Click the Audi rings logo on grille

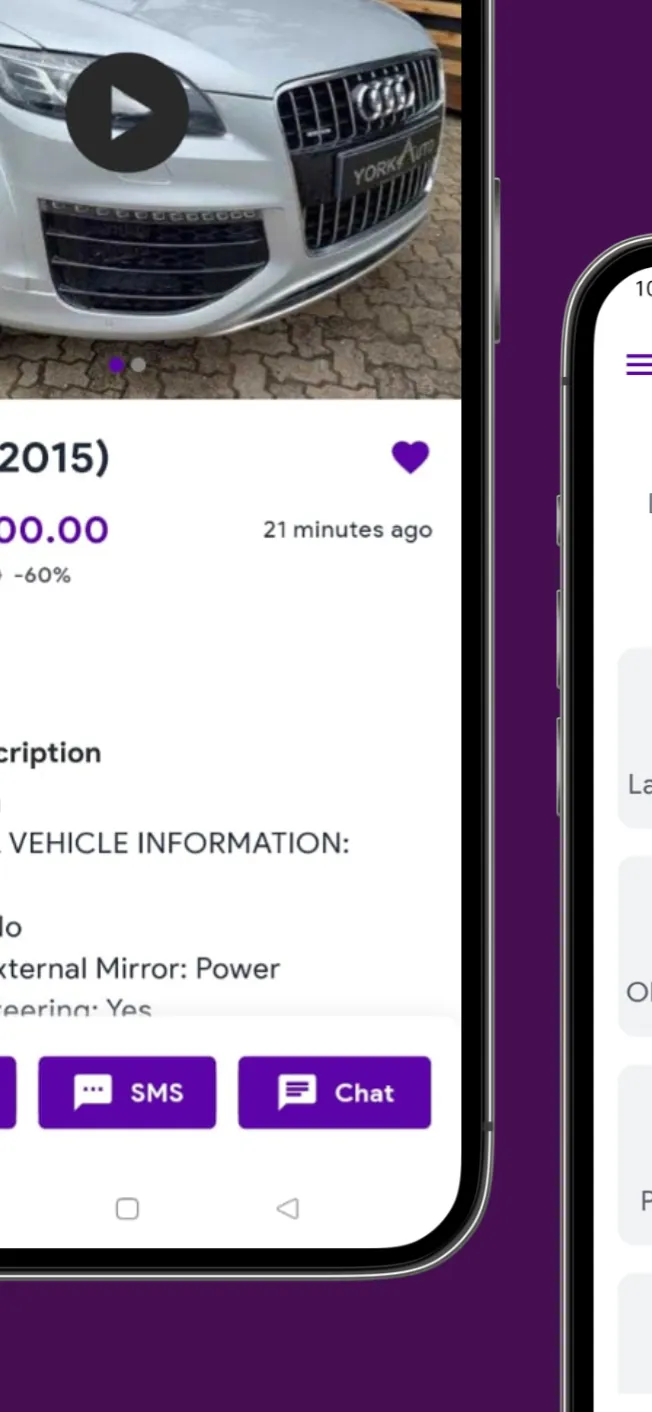[x=385, y=97]
